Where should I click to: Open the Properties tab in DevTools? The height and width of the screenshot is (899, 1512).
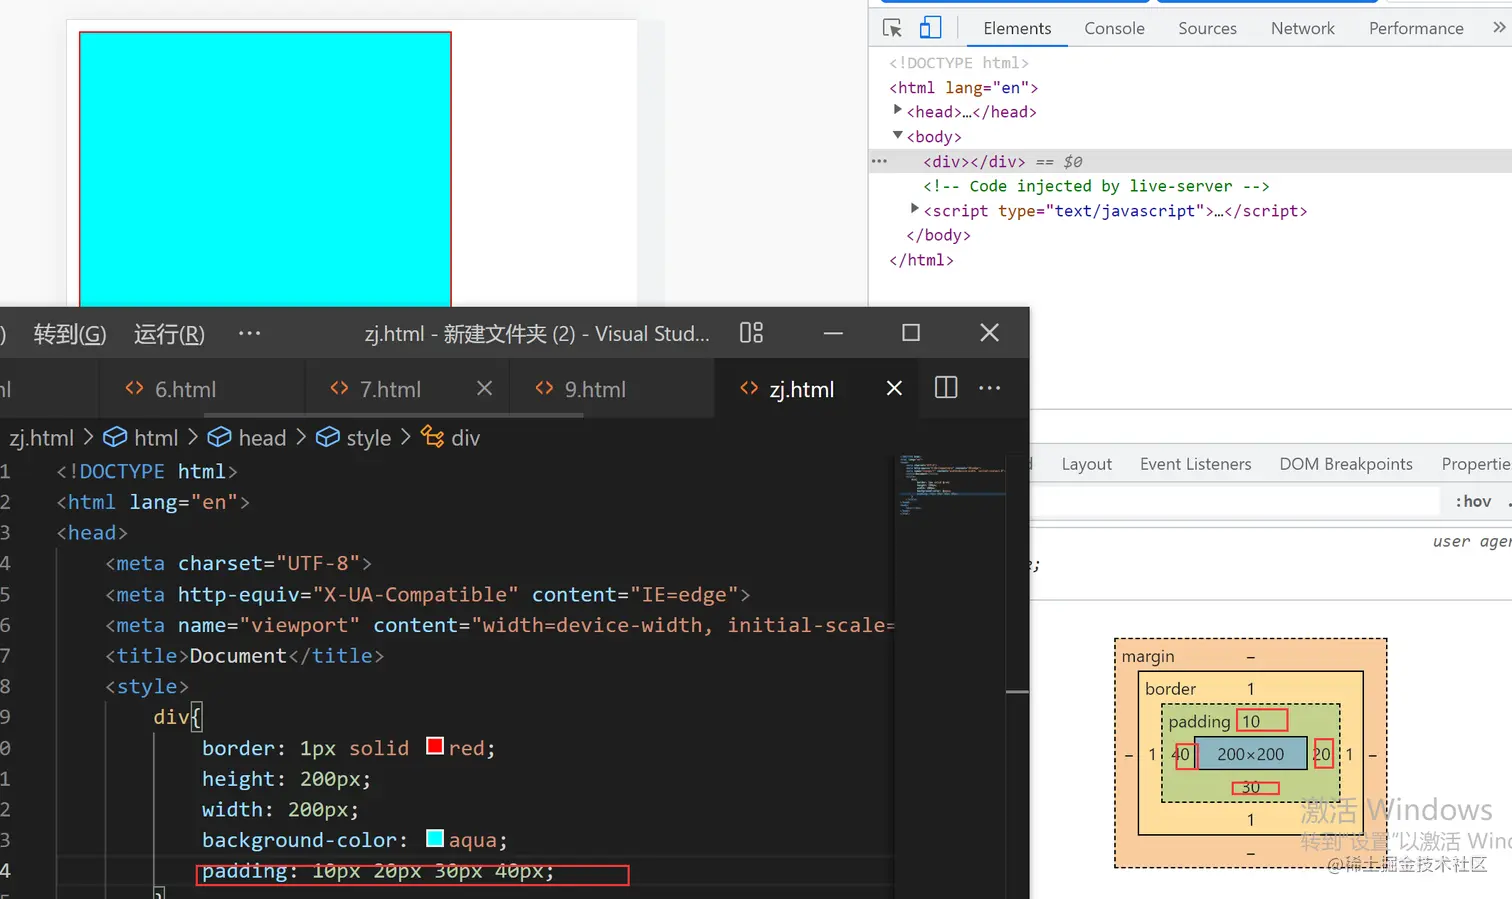[1476, 464]
